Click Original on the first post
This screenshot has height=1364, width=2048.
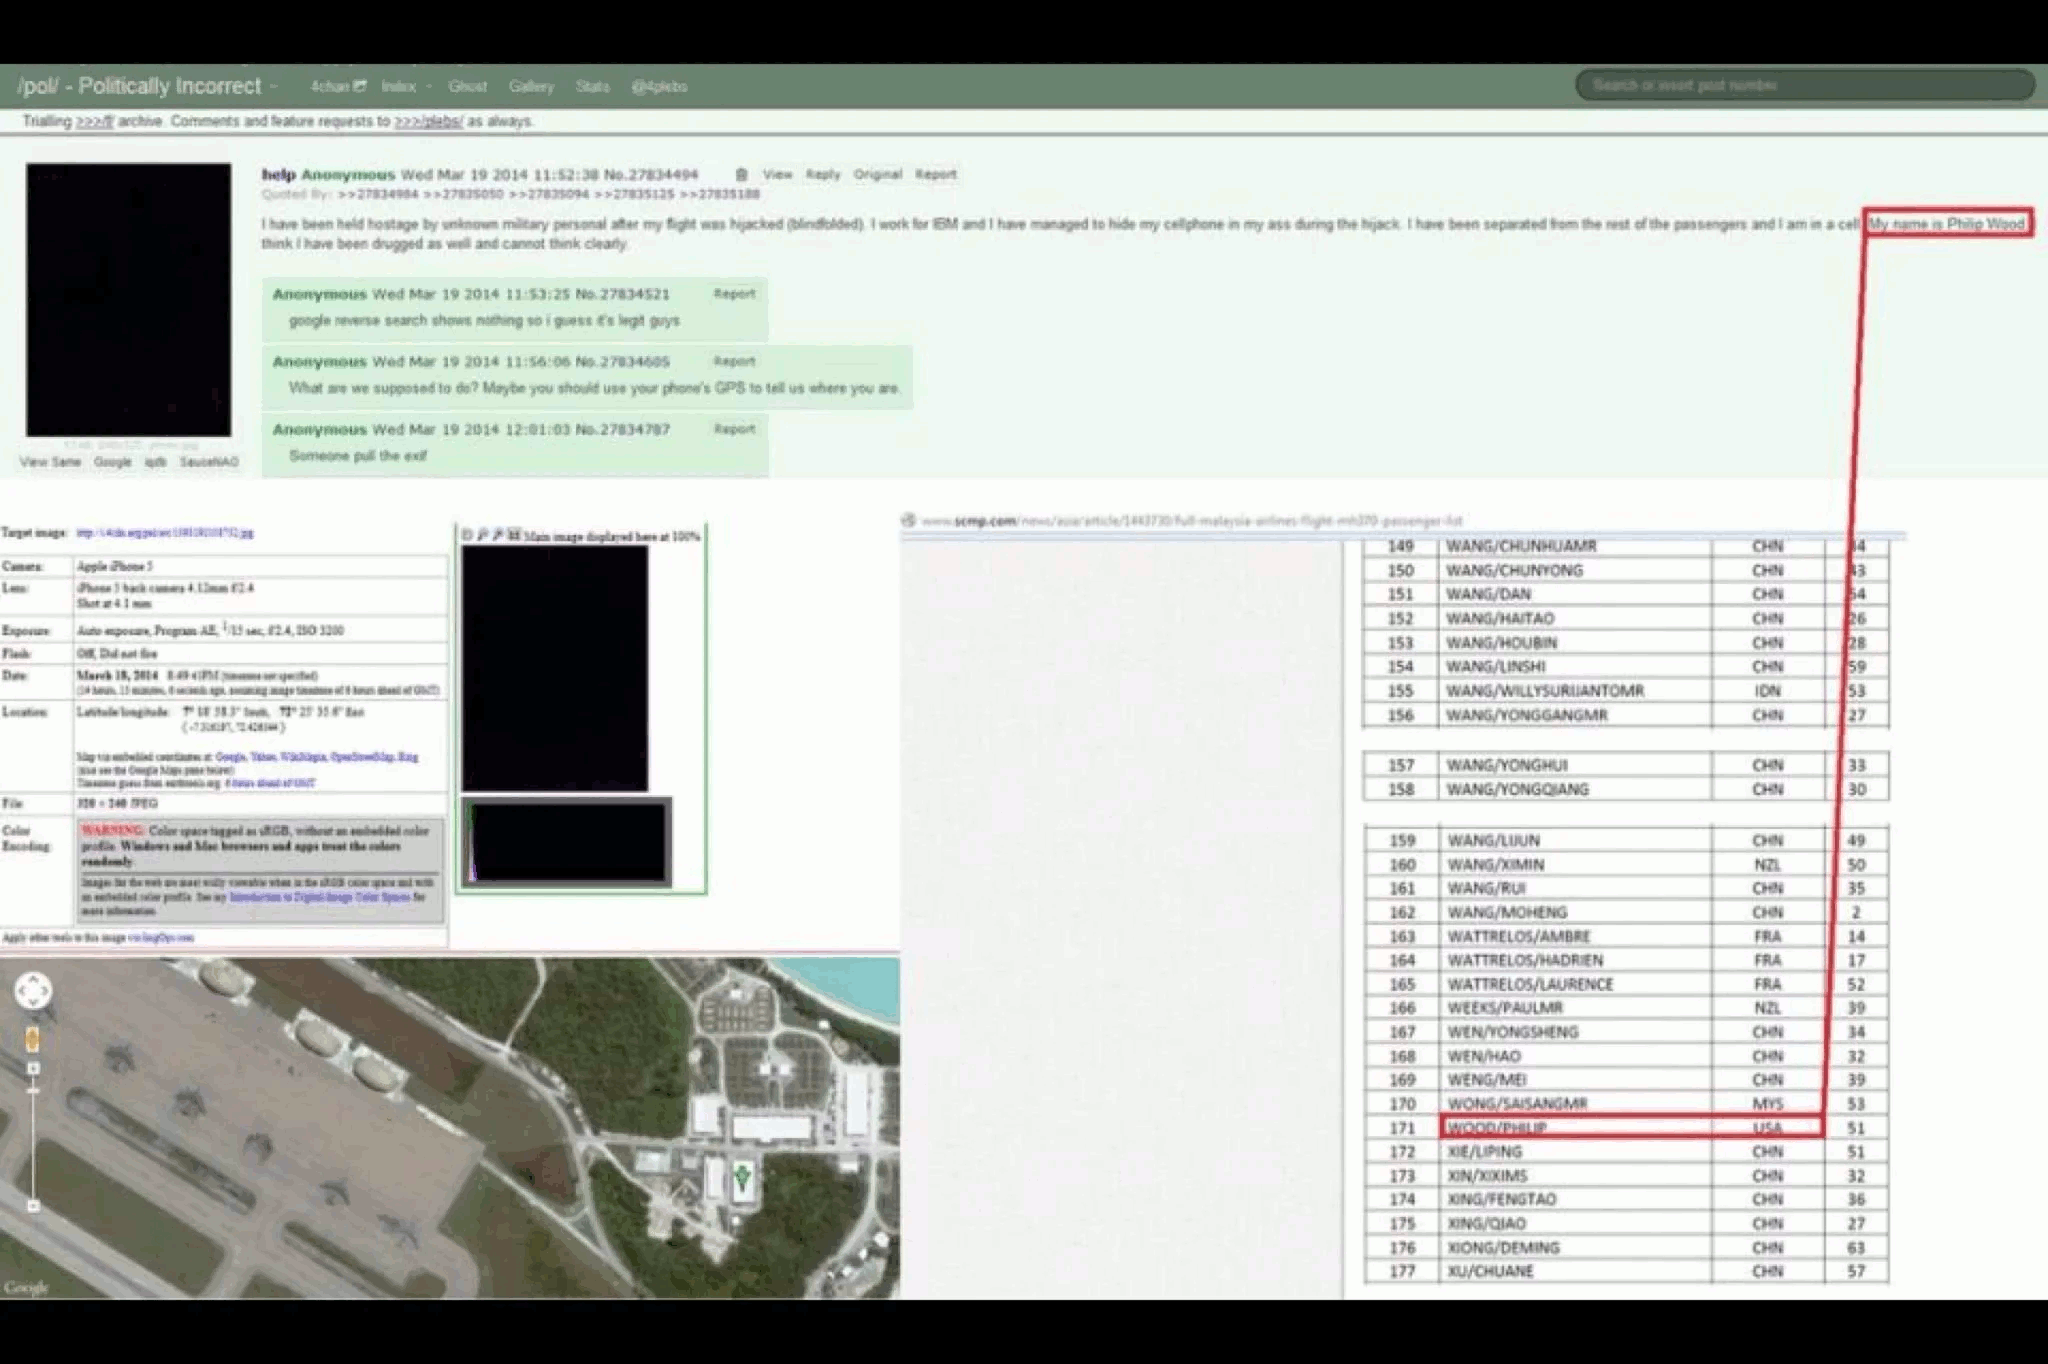tap(878, 174)
